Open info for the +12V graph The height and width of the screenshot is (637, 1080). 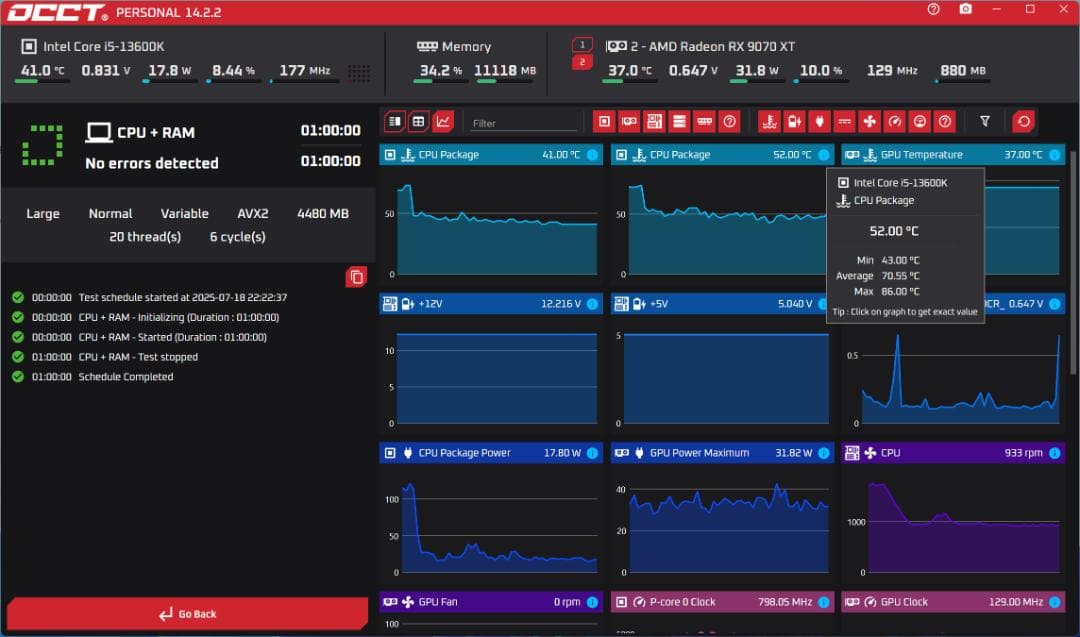pyautogui.click(x=592, y=304)
